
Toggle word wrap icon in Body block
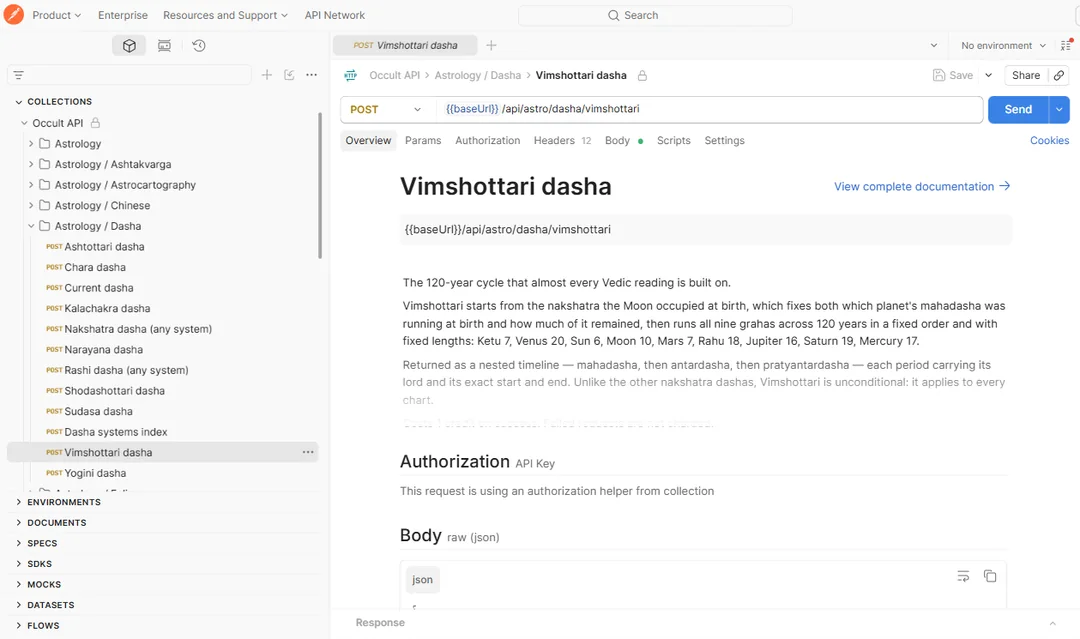(x=963, y=576)
